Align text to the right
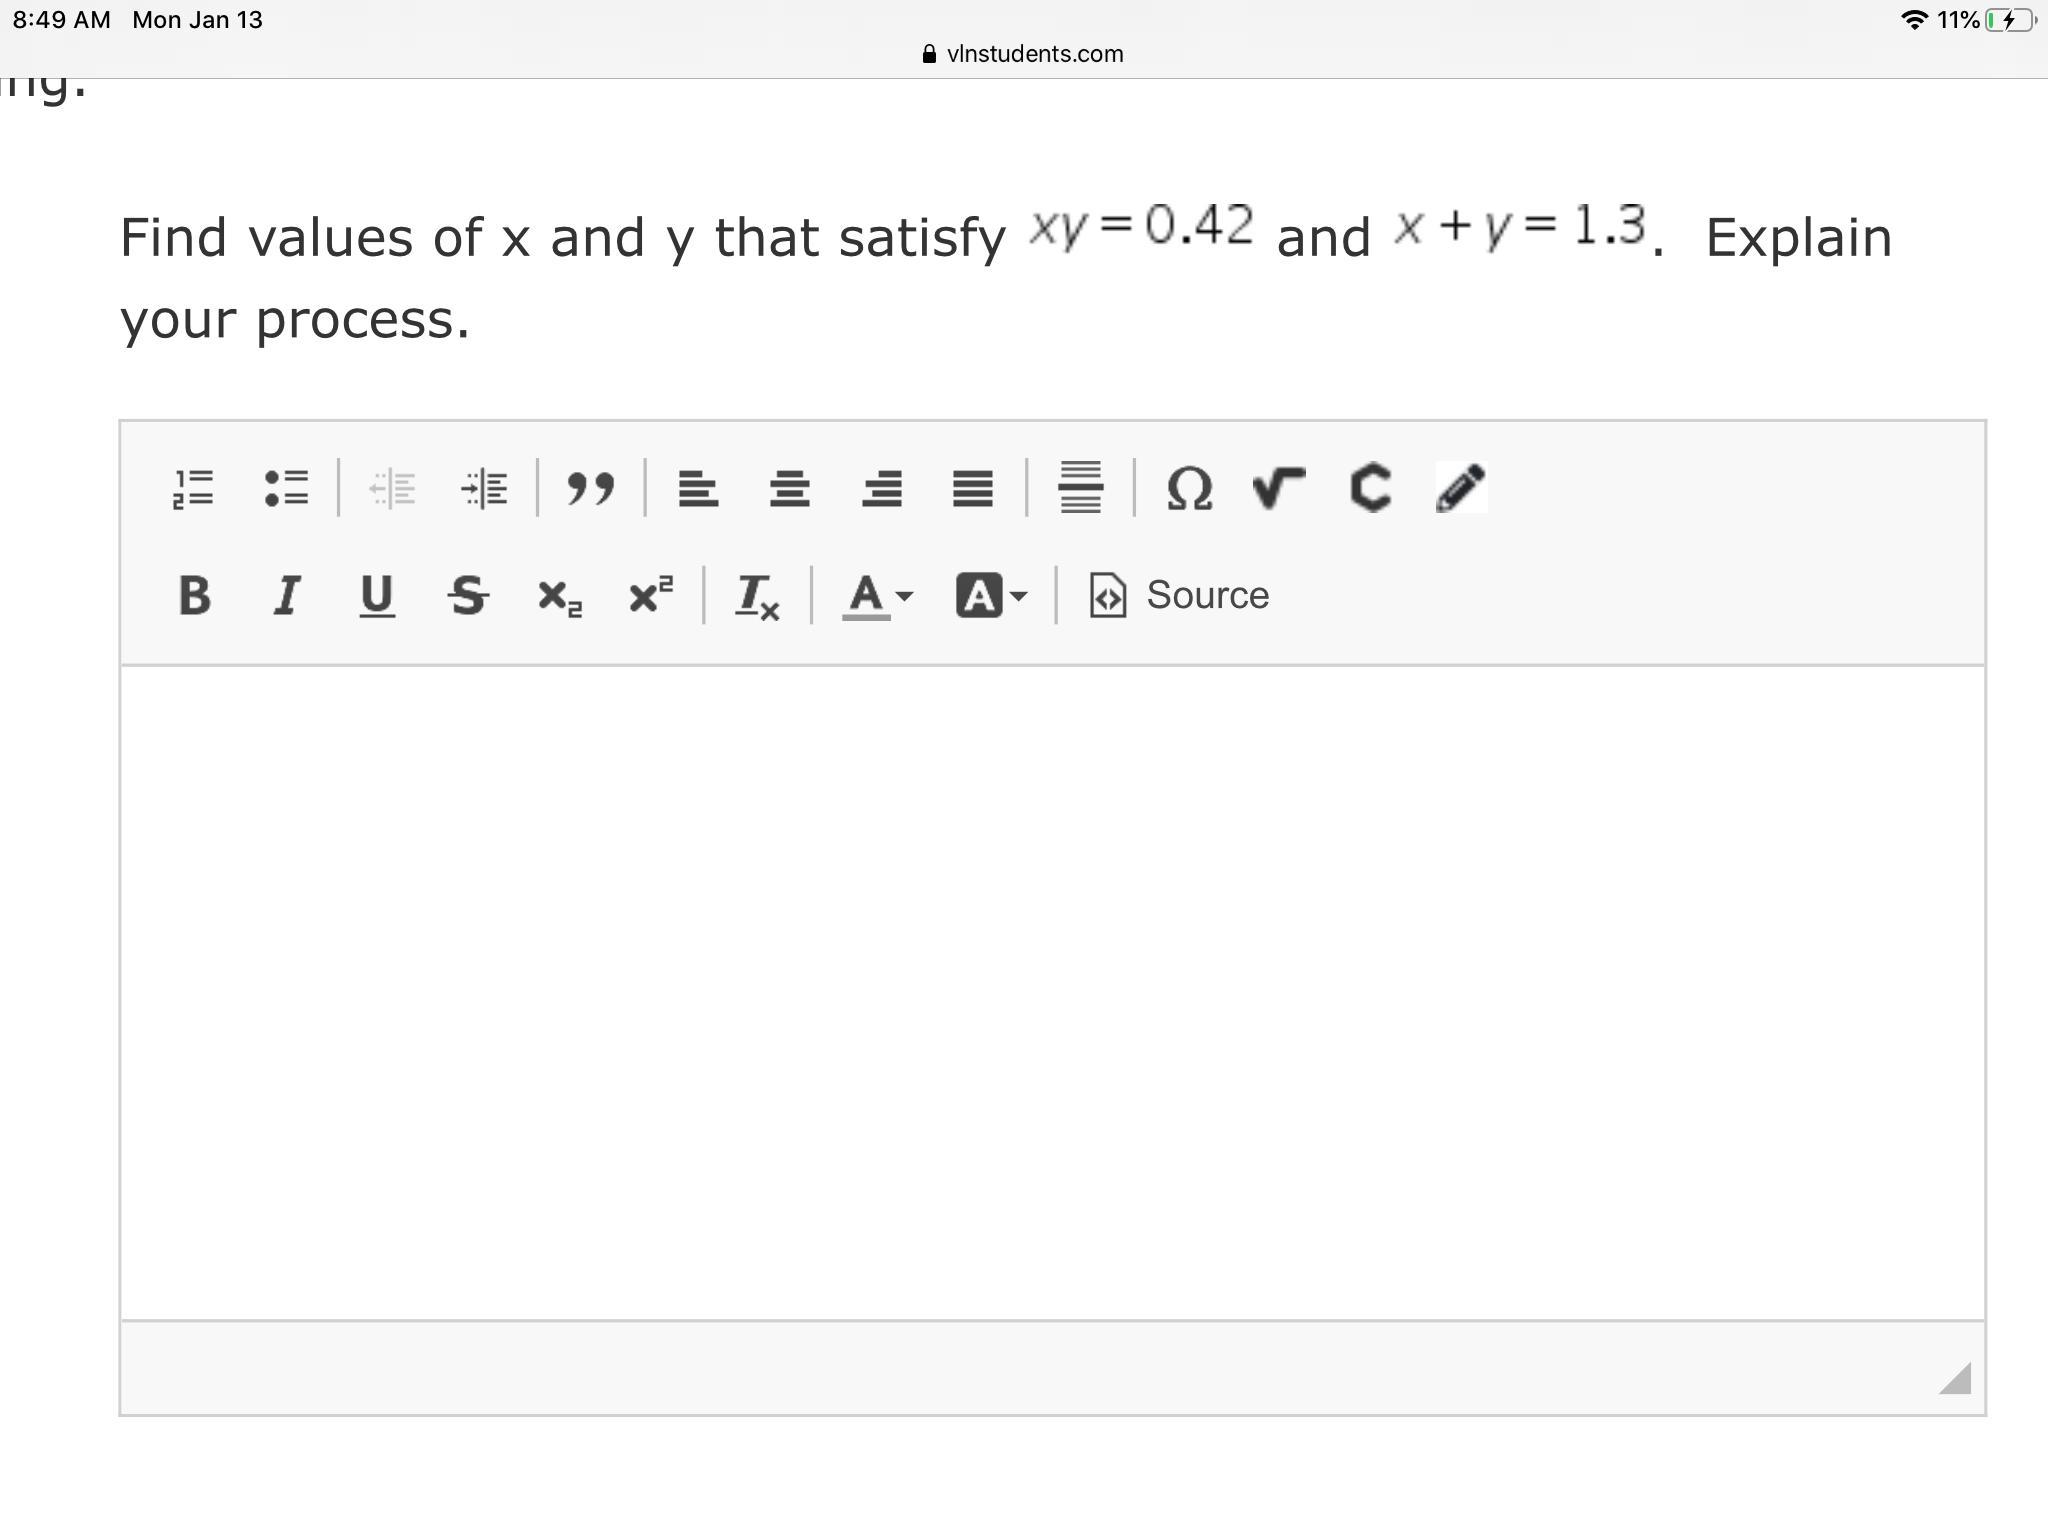The image size is (2048, 1536). point(881,489)
